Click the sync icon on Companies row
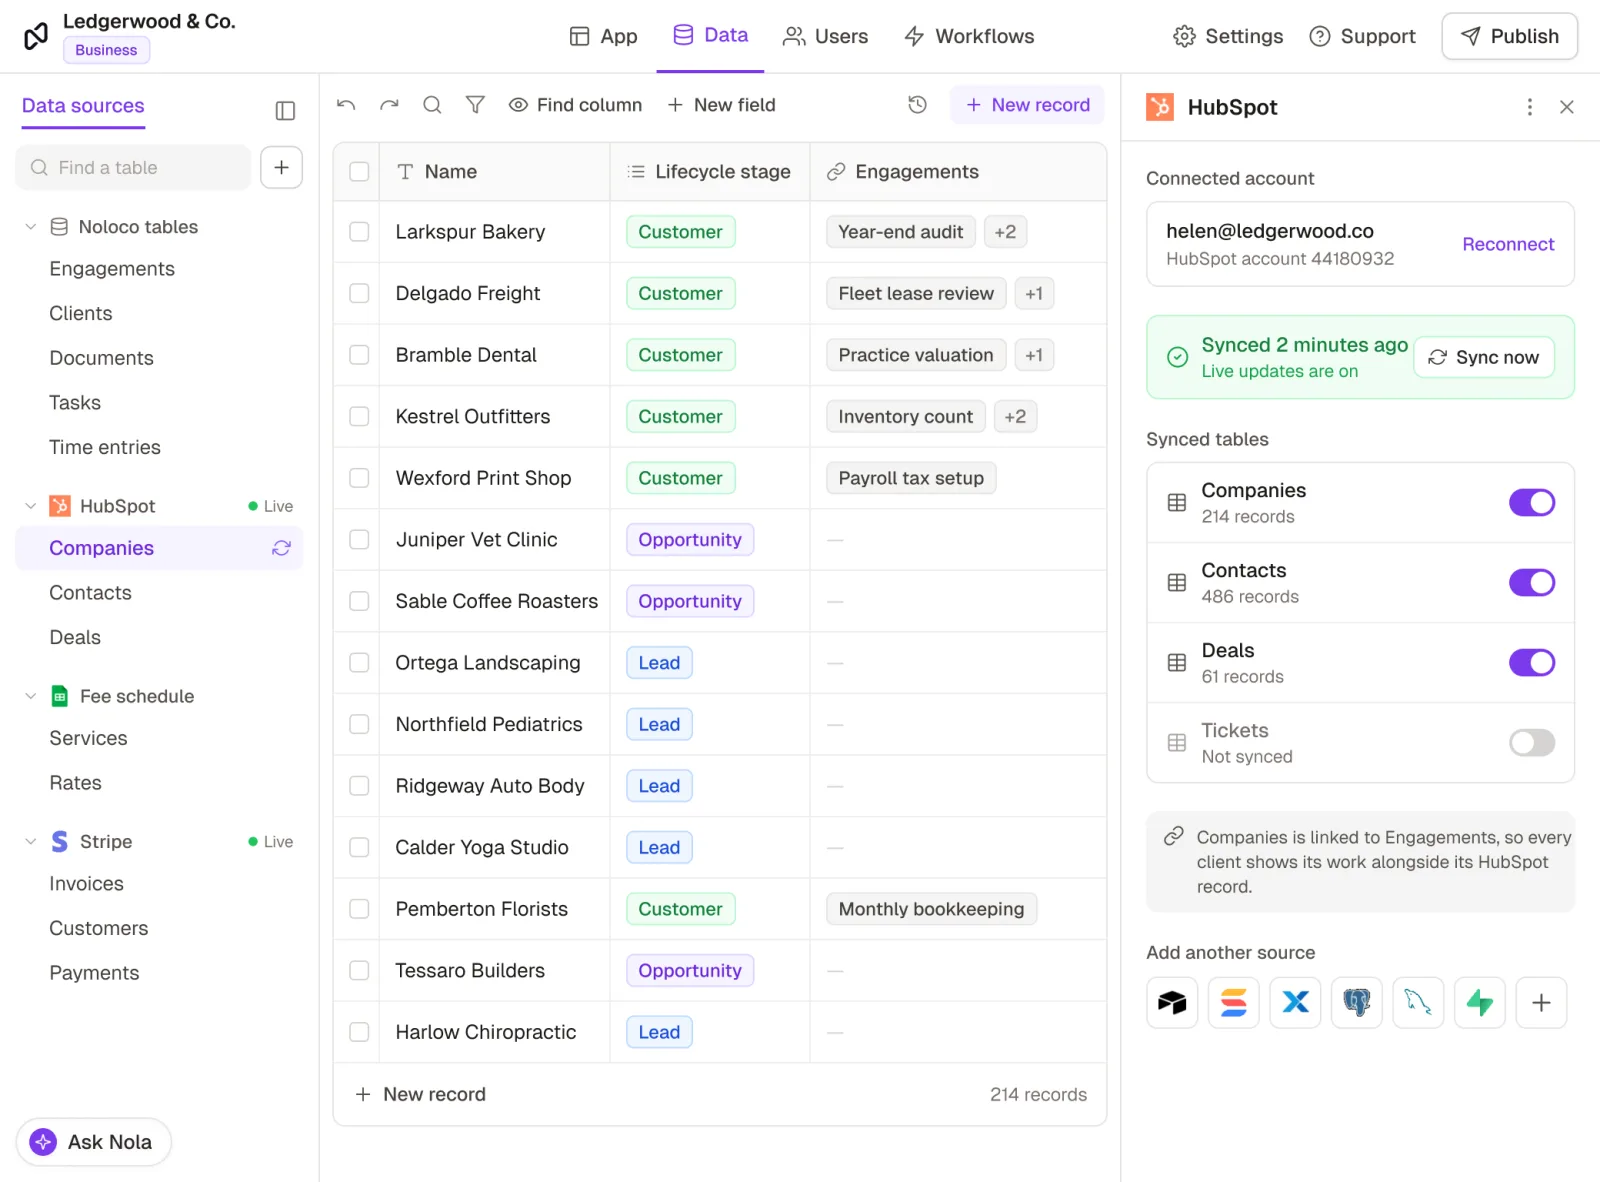1600x1182 pixels. [281, 548]
